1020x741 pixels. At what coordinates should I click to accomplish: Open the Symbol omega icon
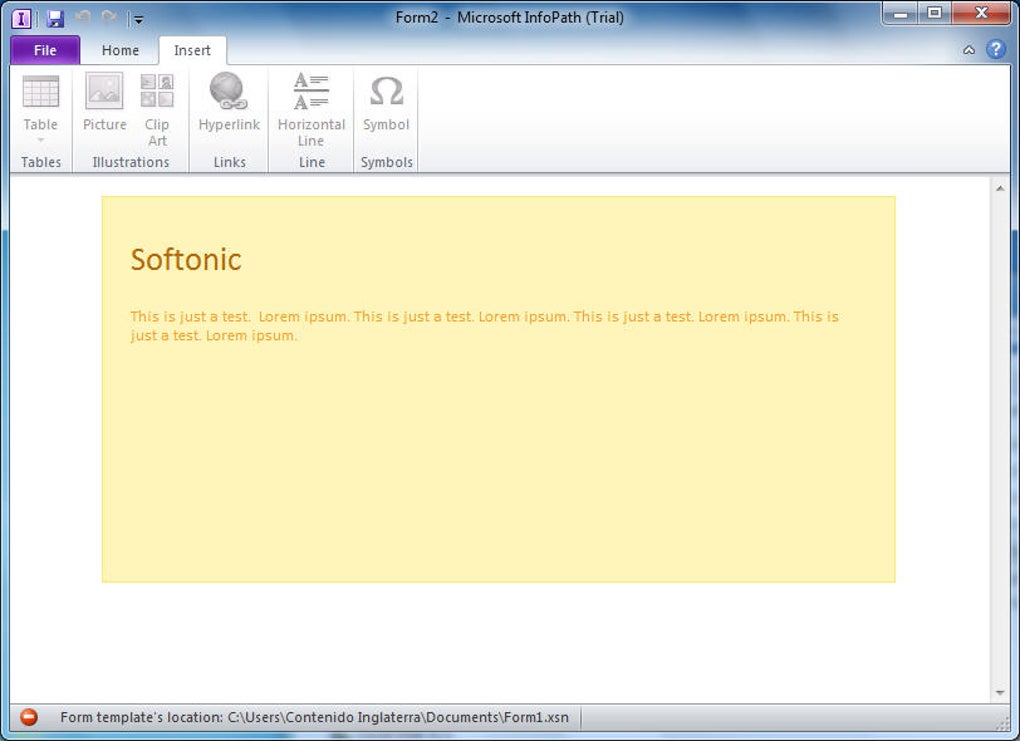pyautogui.click(x=386, y=103)
